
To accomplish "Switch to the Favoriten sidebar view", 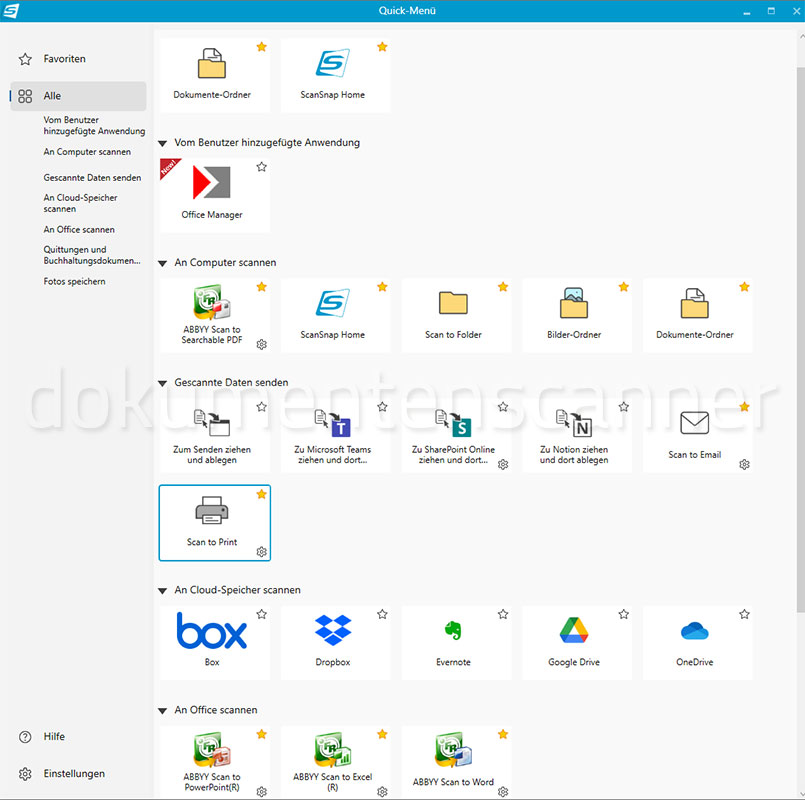I will (x=64, y=59).
